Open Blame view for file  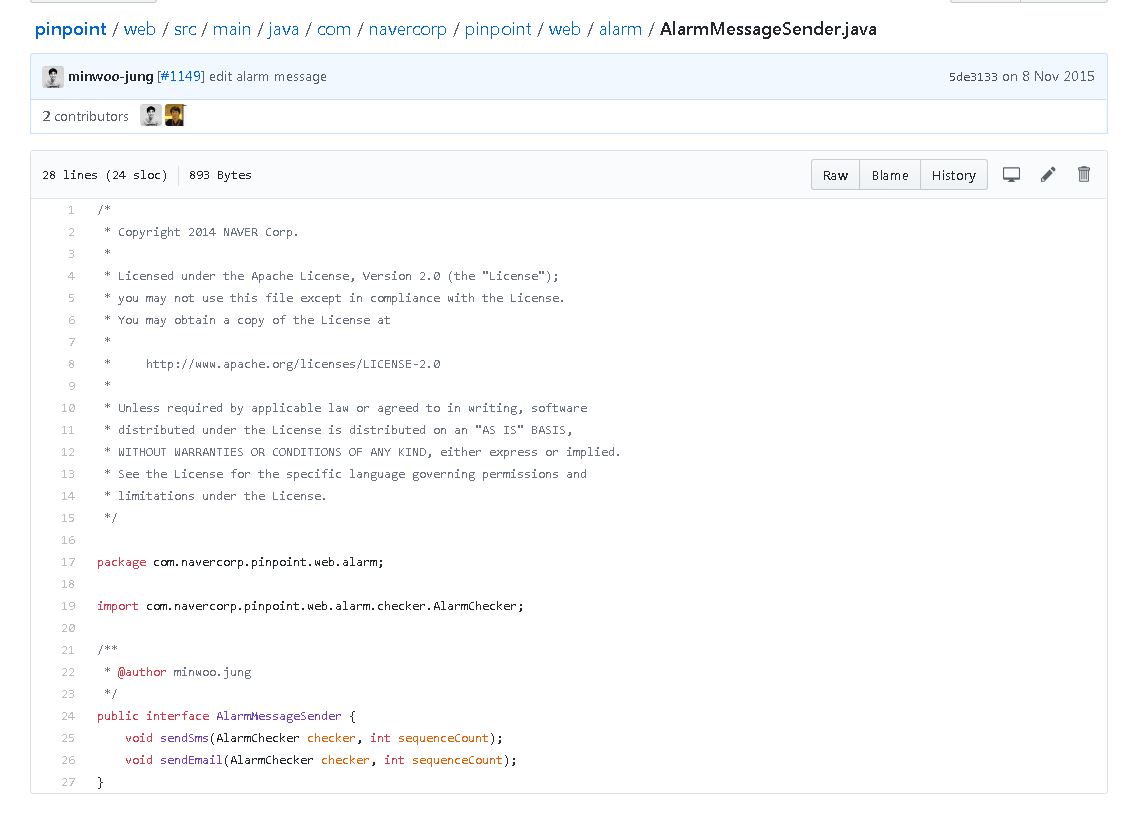(x=890, y=175)
